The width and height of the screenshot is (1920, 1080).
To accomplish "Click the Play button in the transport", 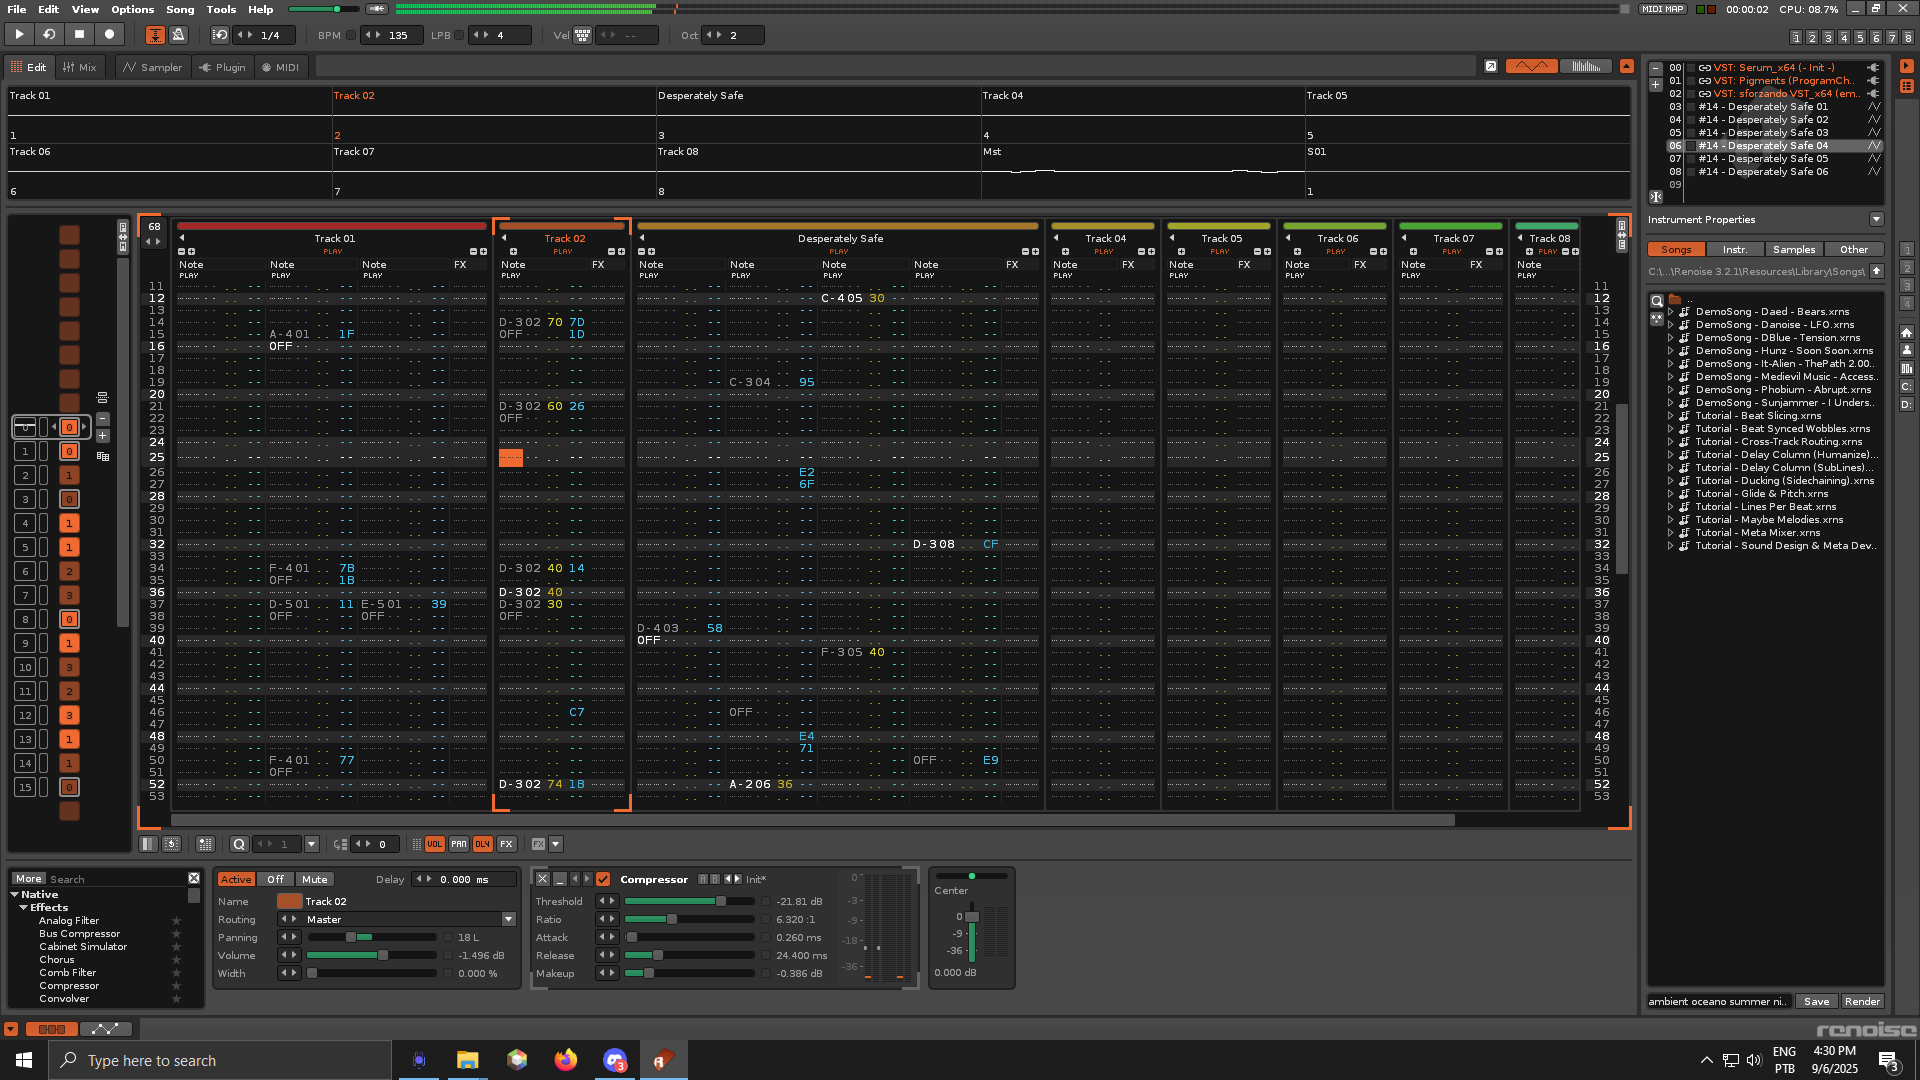I will point(19,34).
